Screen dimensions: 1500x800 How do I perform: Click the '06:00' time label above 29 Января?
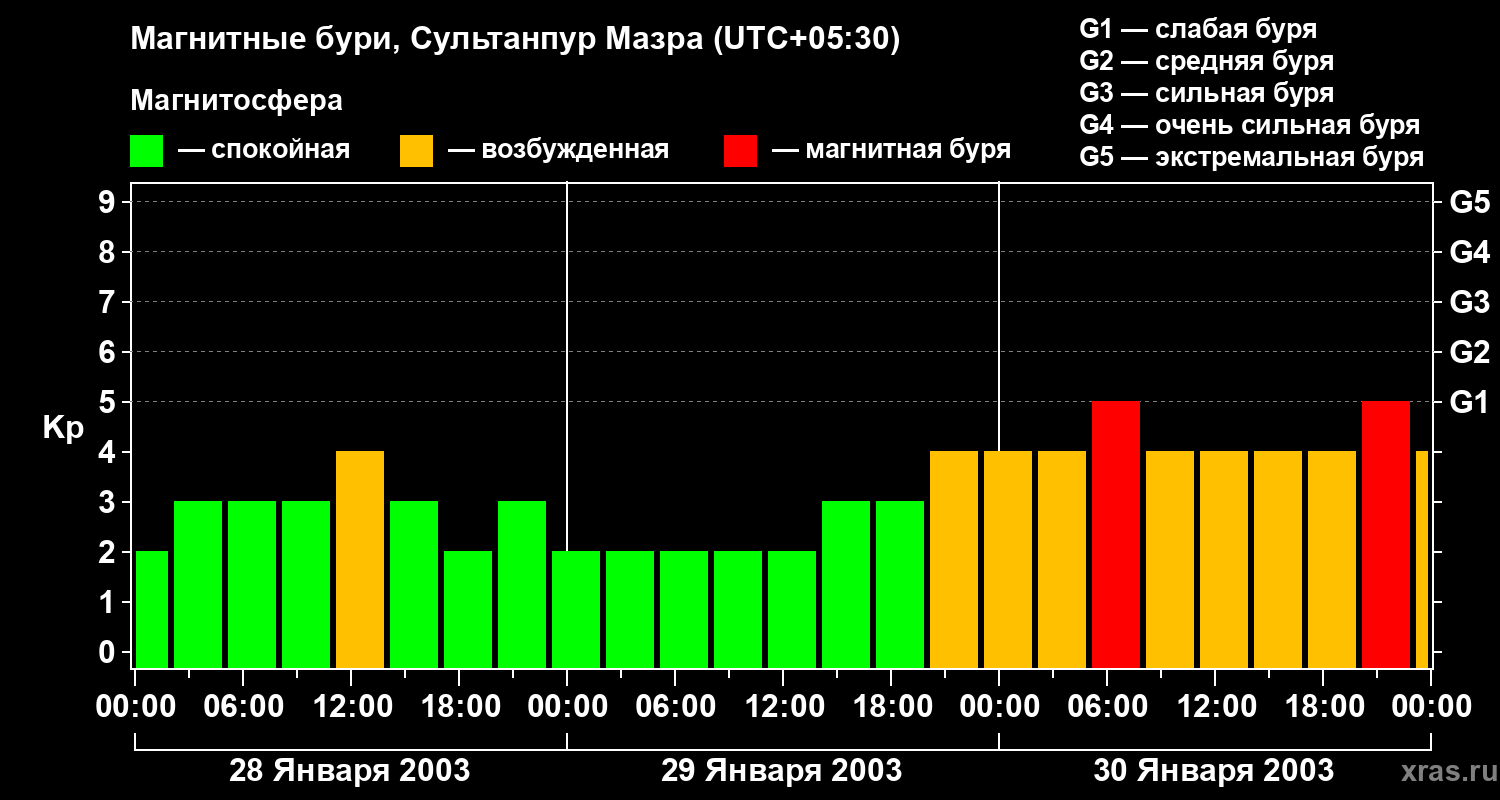(675, 706)
